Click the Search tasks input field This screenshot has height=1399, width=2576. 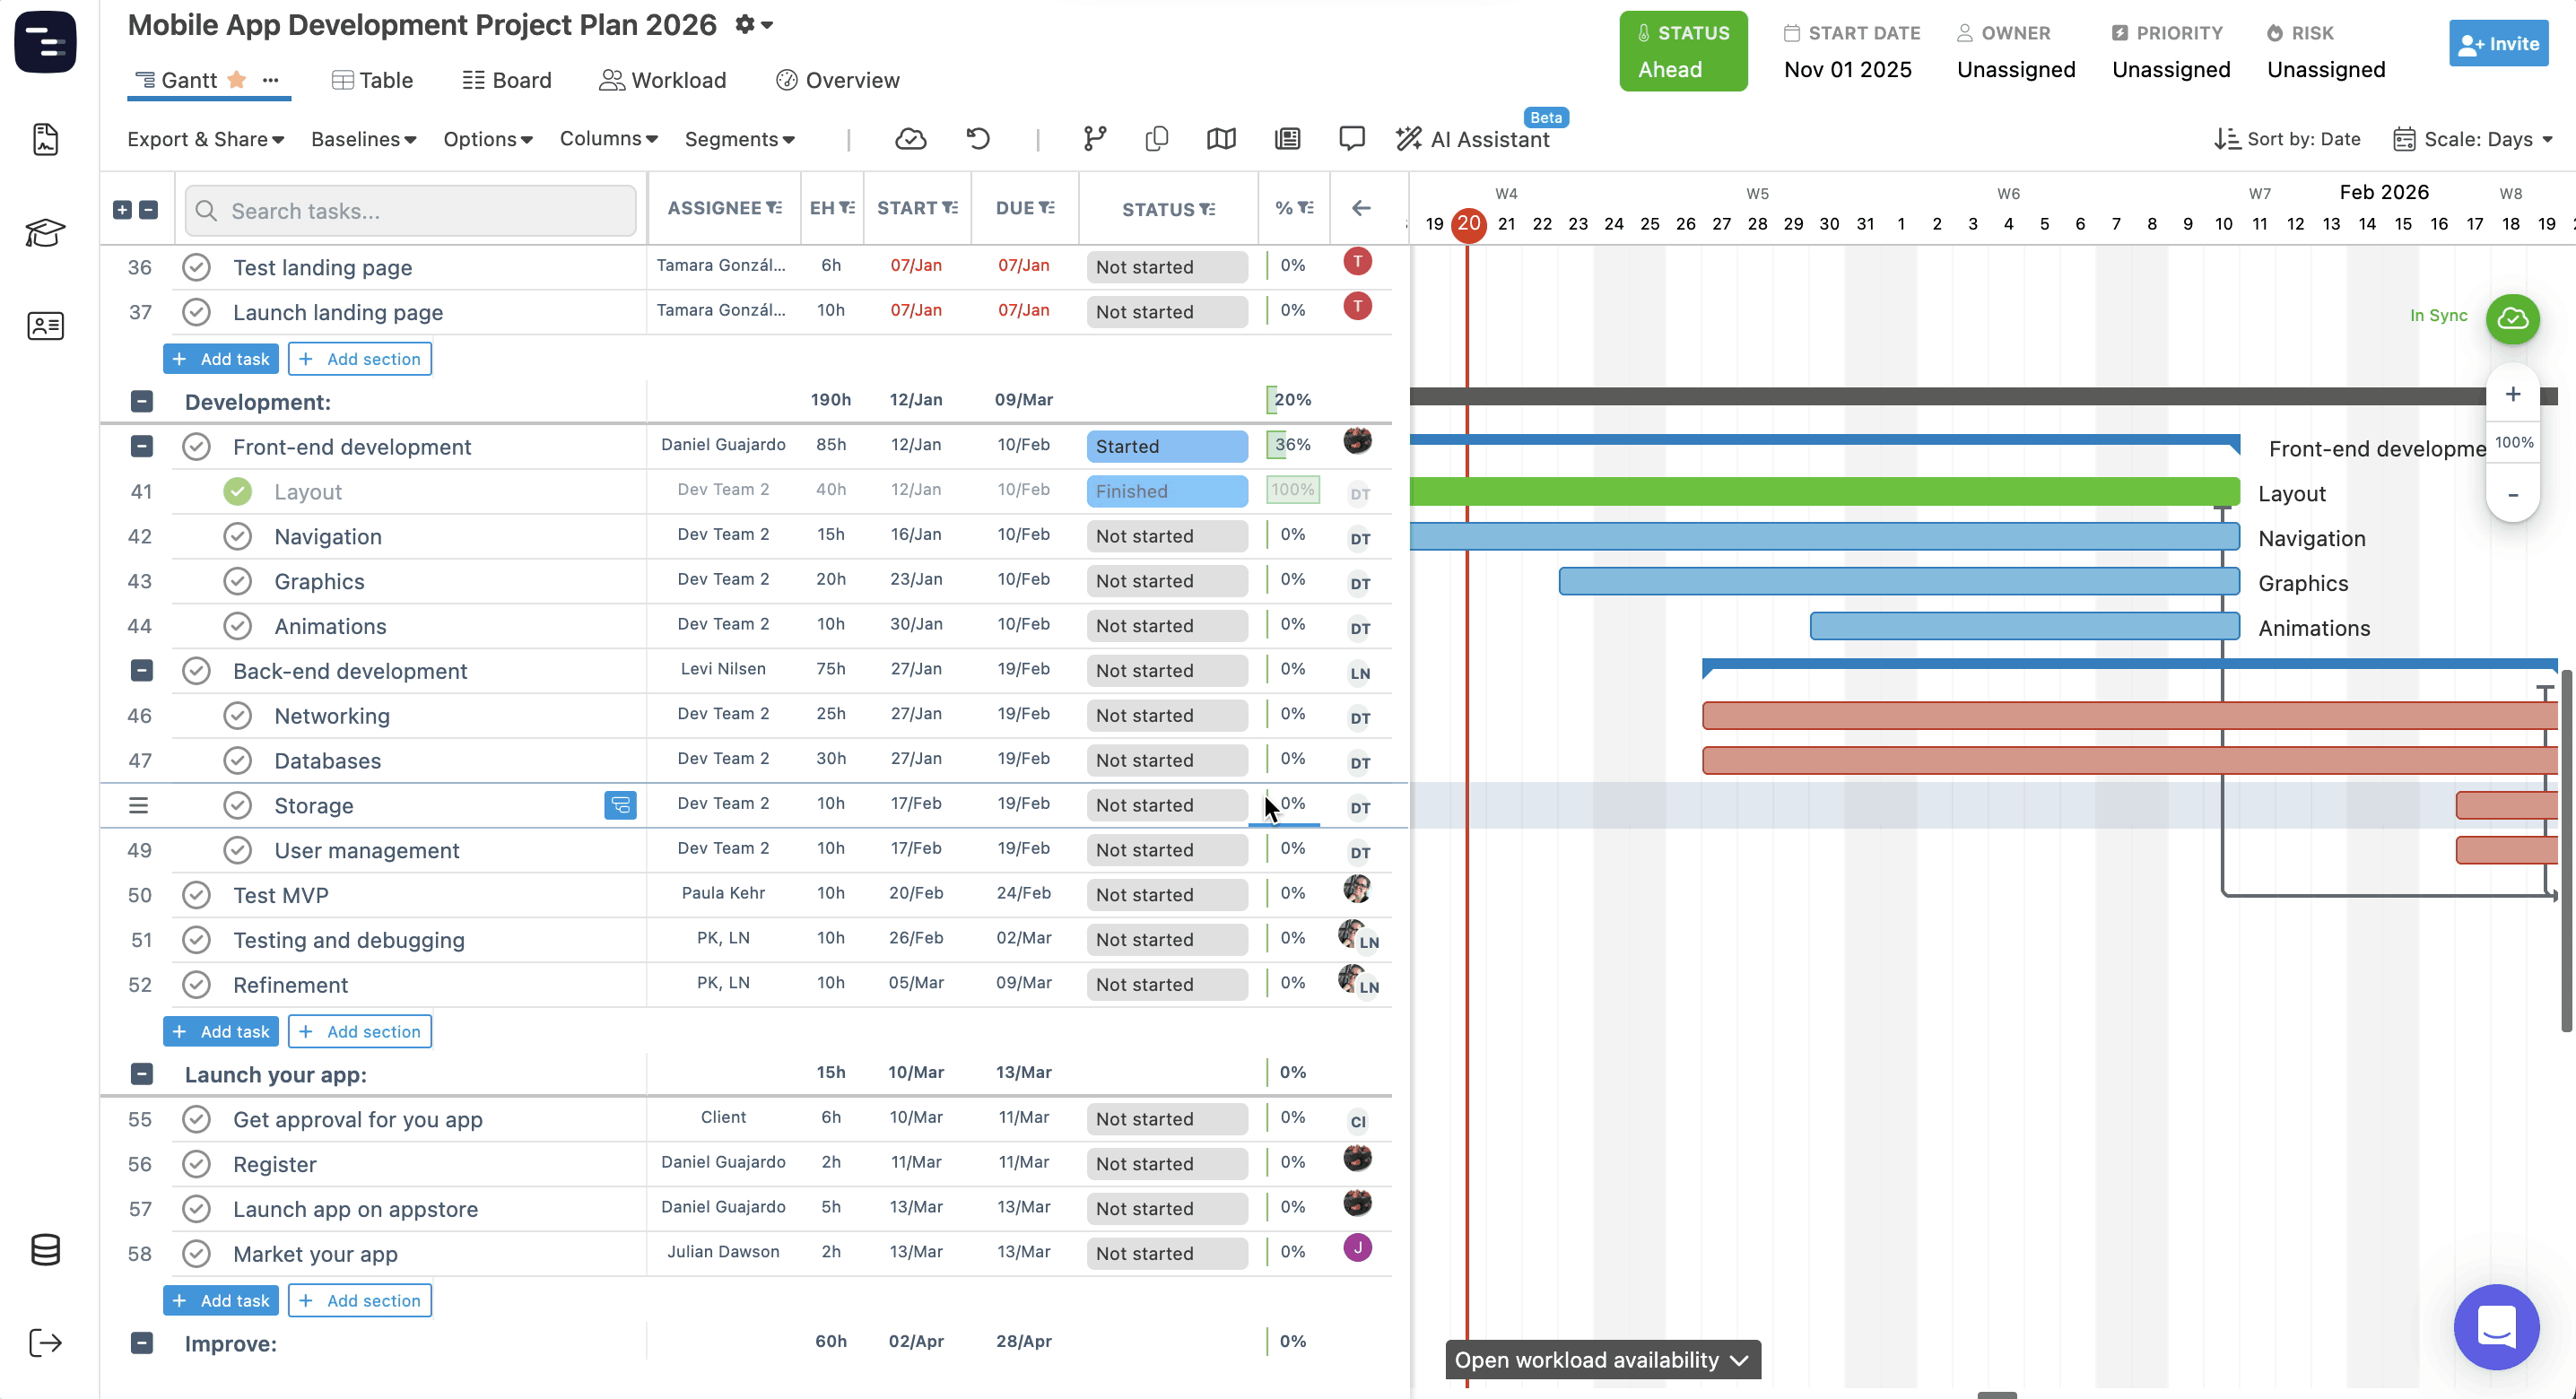coord(411,211)
